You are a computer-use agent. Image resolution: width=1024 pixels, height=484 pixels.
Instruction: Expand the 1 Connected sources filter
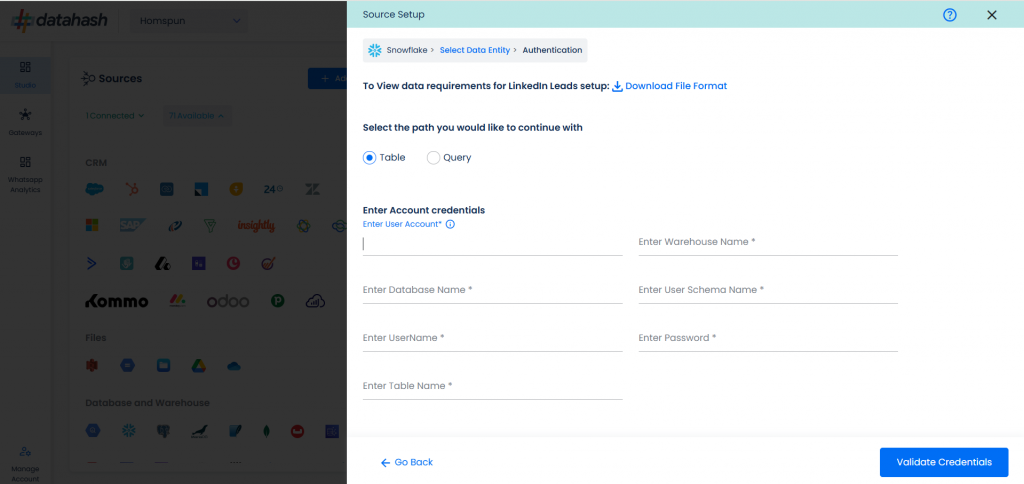(115, 116)
